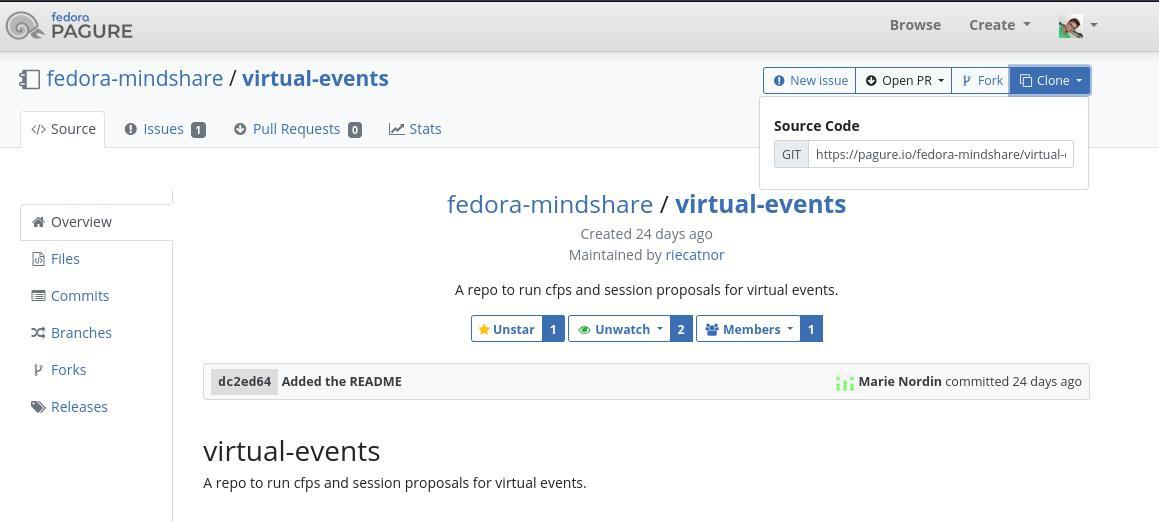Viewport: 1159px width, 522px height.
Task: Click the Overview home icon
Action: point(38,222)
